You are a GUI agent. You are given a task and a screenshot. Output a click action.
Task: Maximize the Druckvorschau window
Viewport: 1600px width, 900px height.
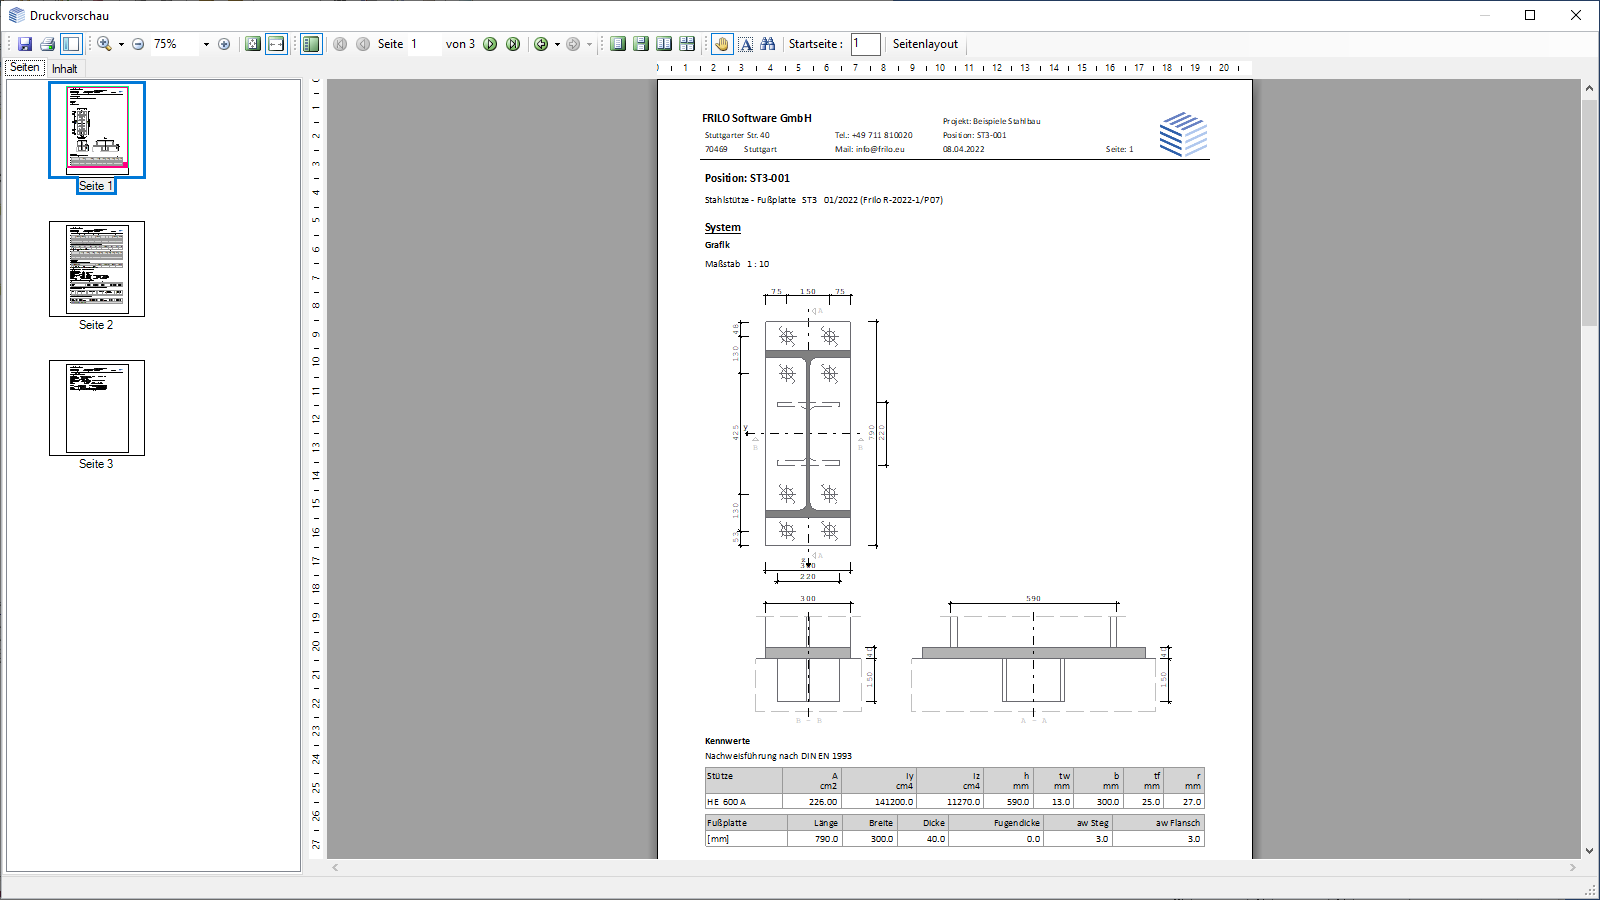point(1530,15)
